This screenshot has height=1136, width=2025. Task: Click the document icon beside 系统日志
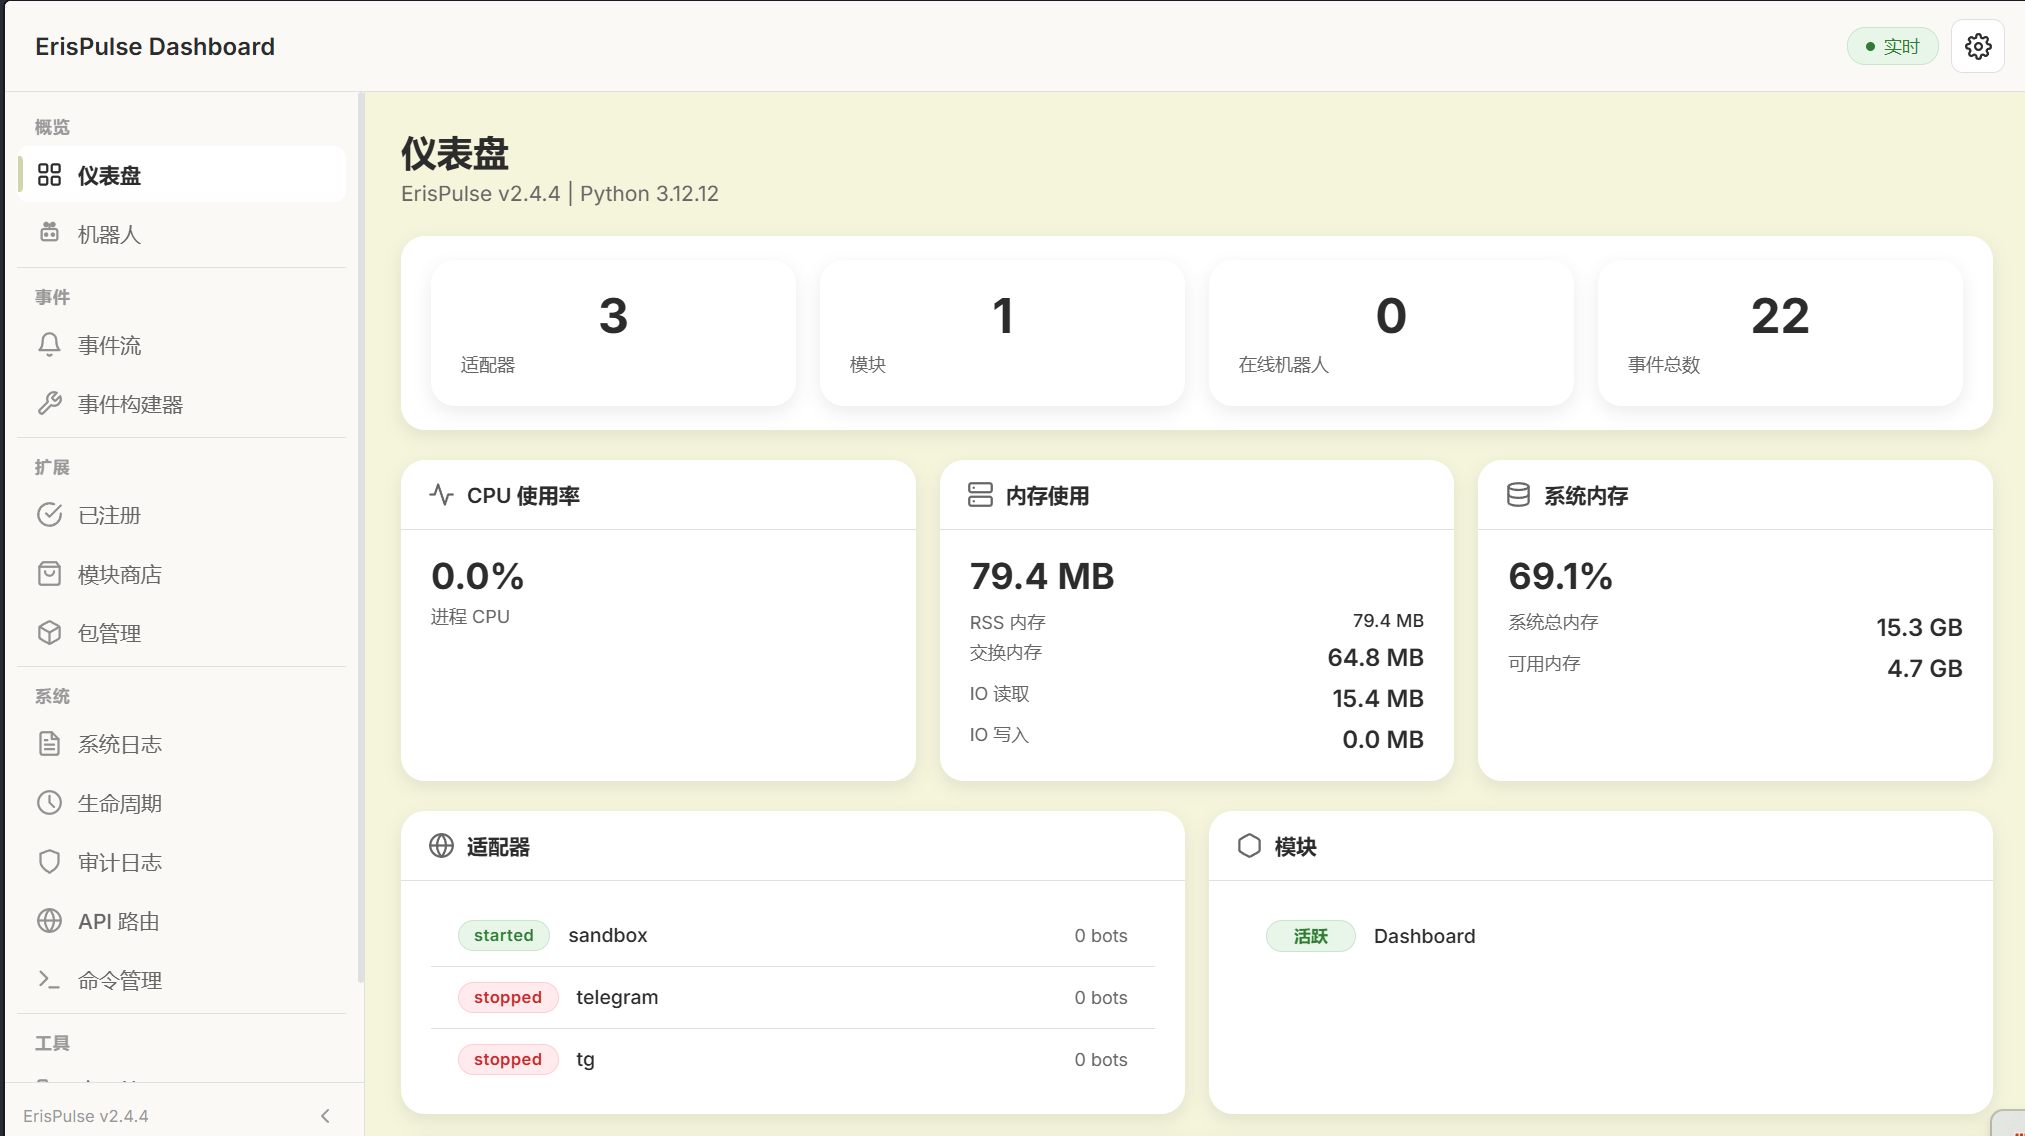[49, 744]
